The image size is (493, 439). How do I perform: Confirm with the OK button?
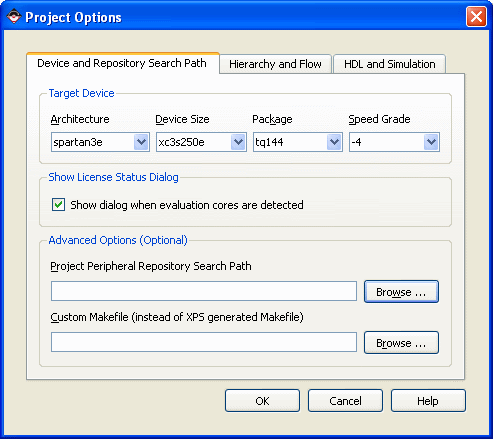coord(262,401)
